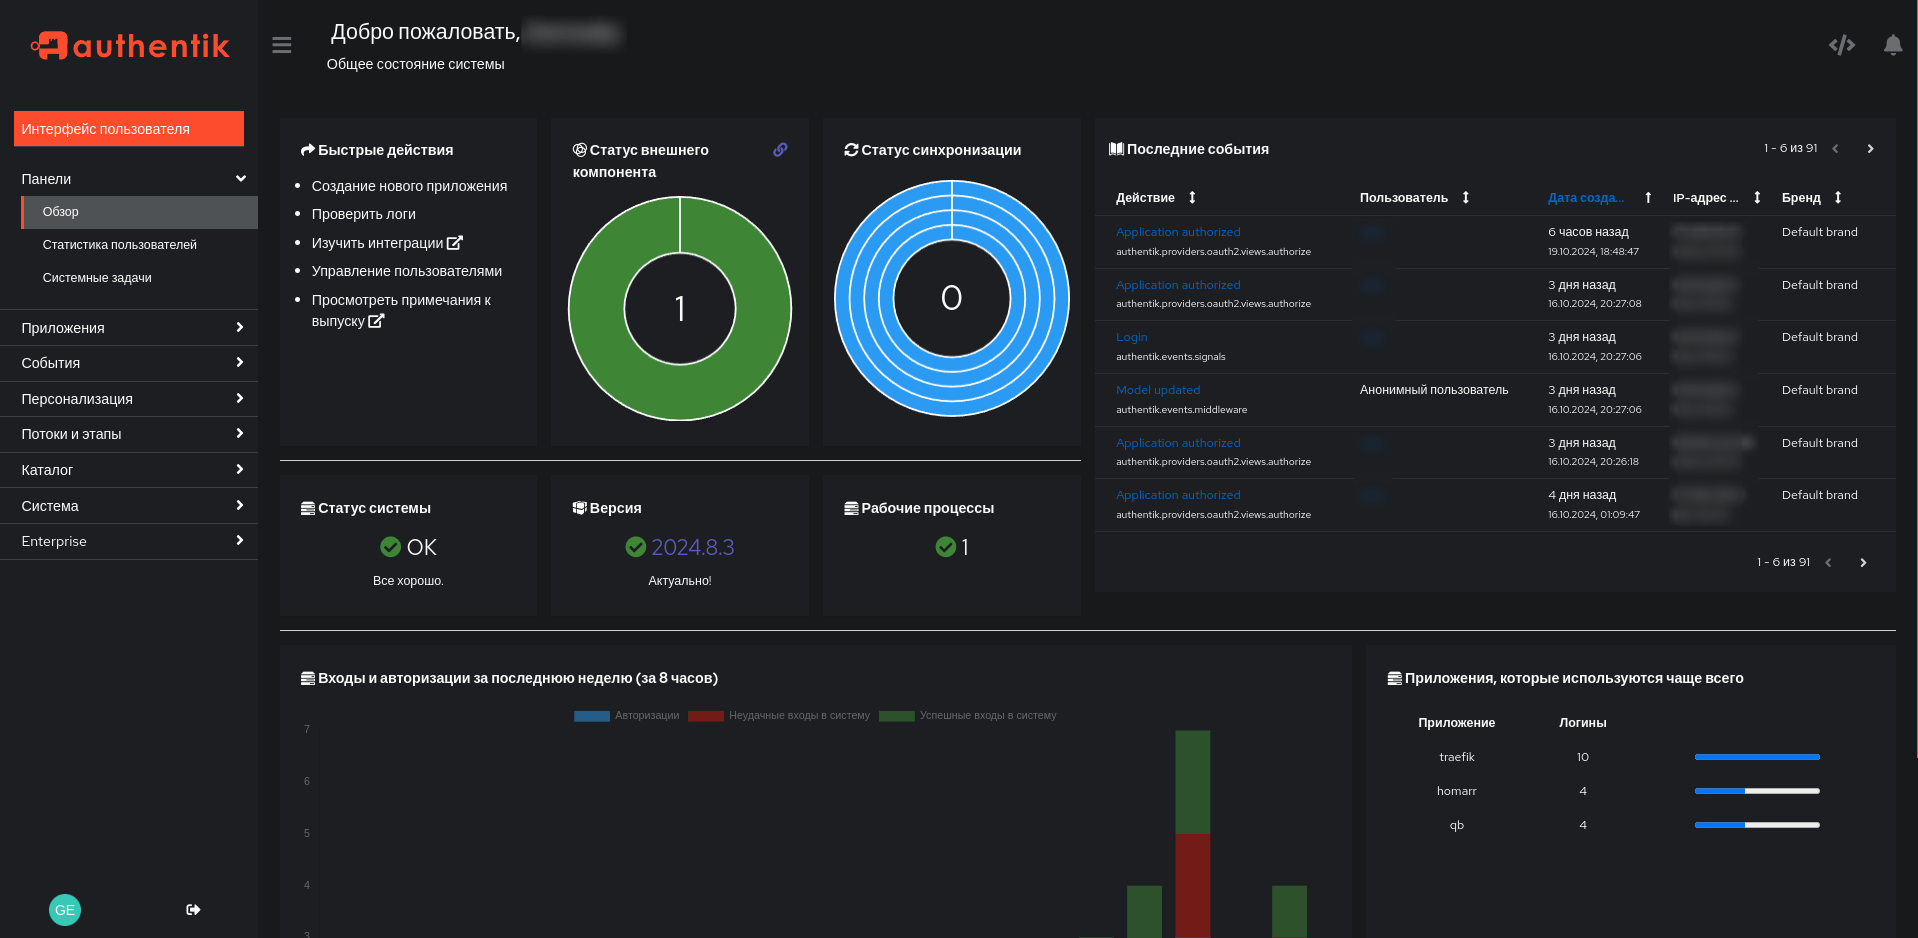Open the API drawer code icon
This screenshot has width=1918, height=938.
pos(1841,45)
